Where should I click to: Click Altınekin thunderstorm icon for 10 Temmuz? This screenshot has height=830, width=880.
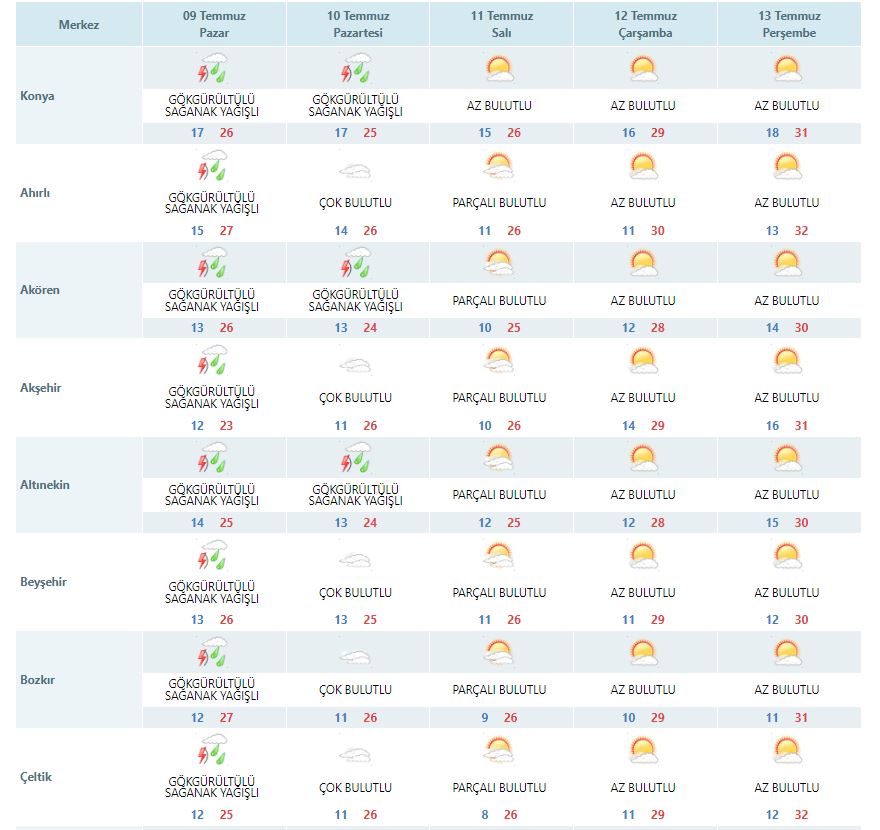pos(355,459)
